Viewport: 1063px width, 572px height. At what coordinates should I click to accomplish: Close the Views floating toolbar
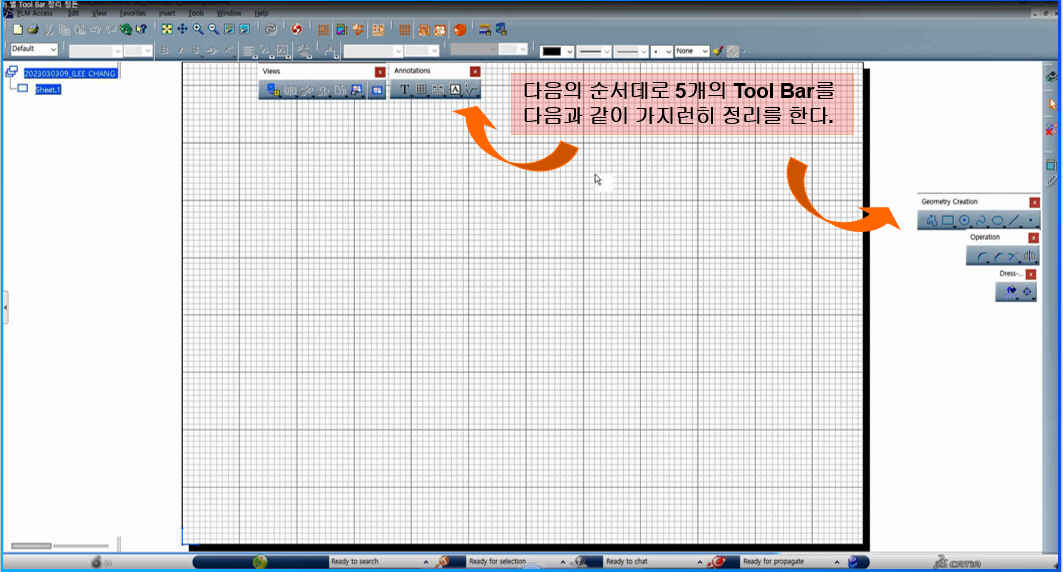pyautogui.click(x=380, y=72)
